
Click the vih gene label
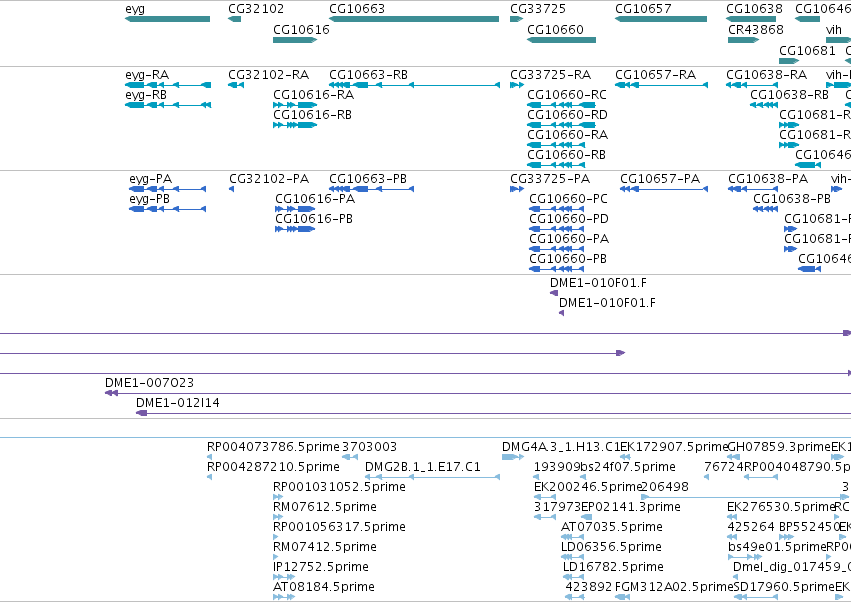click(834, 29)
